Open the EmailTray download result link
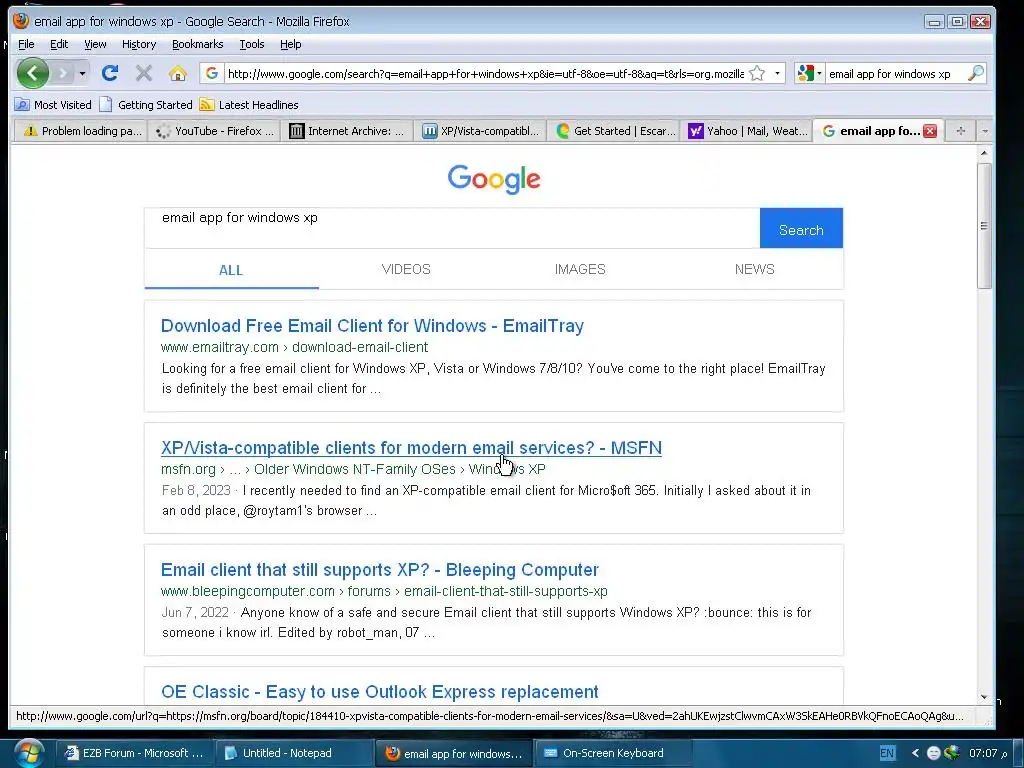The width and height of the screenshot is (1024, 768). click(372, 326)
